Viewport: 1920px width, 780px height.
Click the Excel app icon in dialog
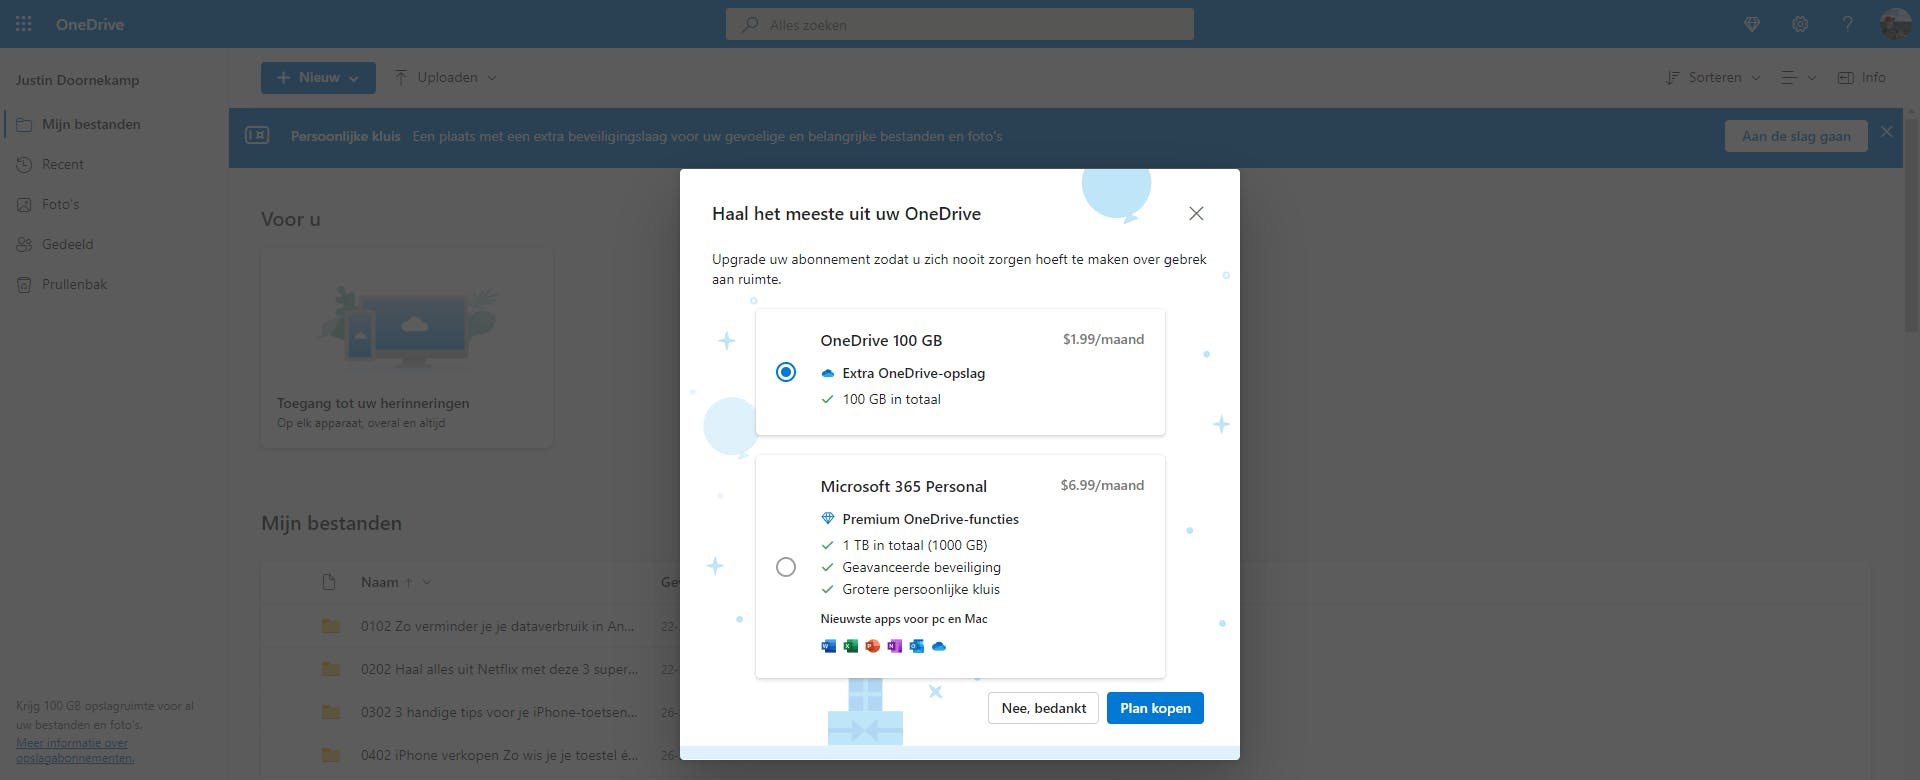point(850,646)
